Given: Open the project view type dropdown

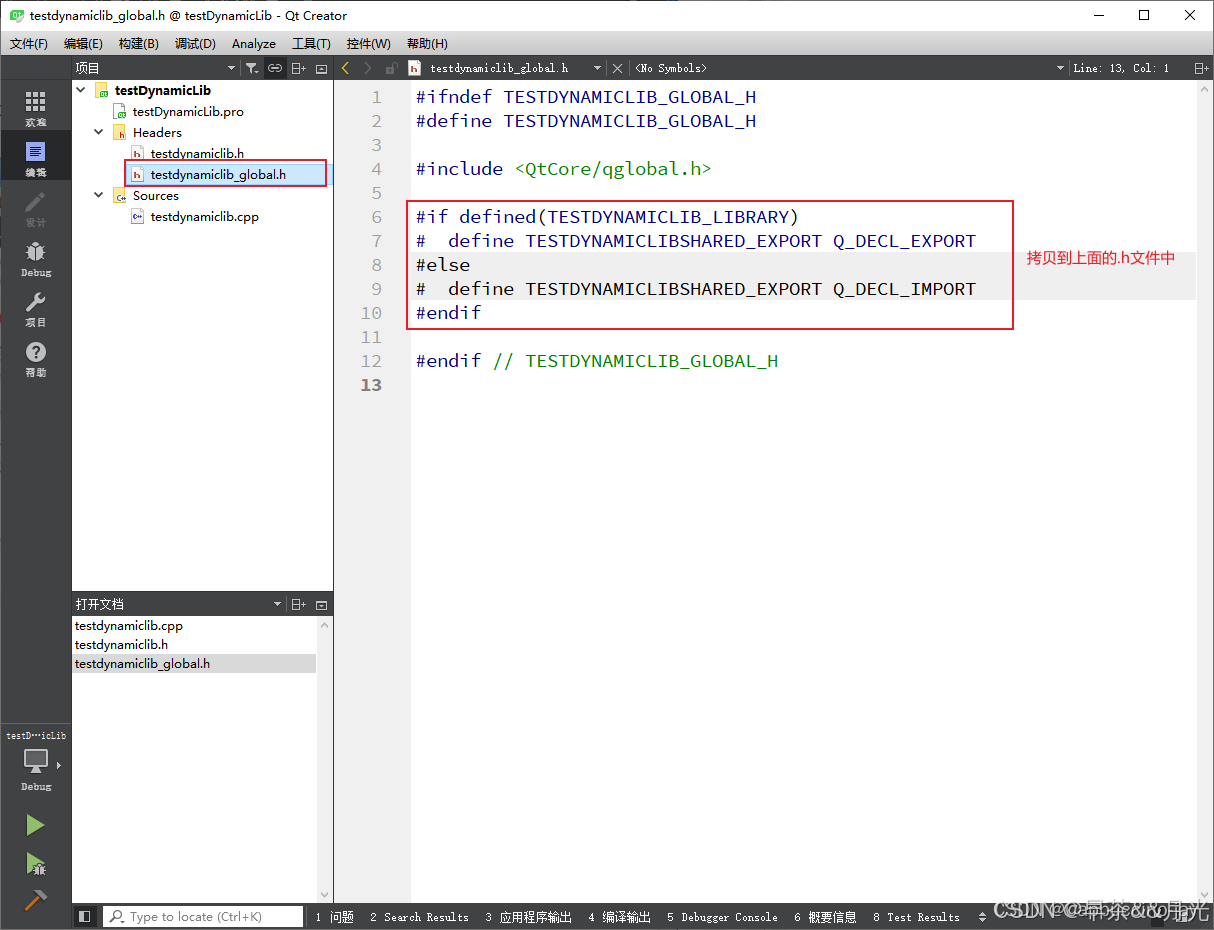Looking at the screenshot, I should (x=232, y=68).
